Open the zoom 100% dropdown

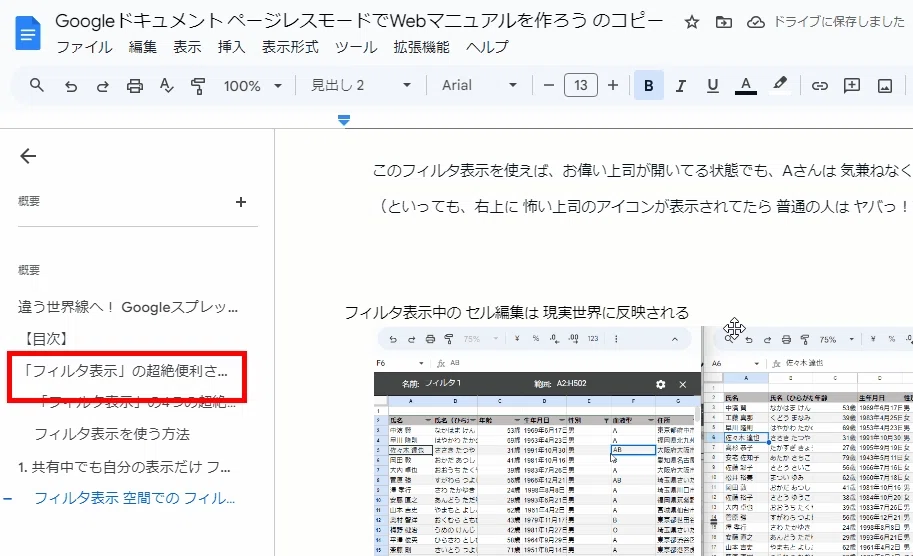pyautogui.click(x=253, y=86)
